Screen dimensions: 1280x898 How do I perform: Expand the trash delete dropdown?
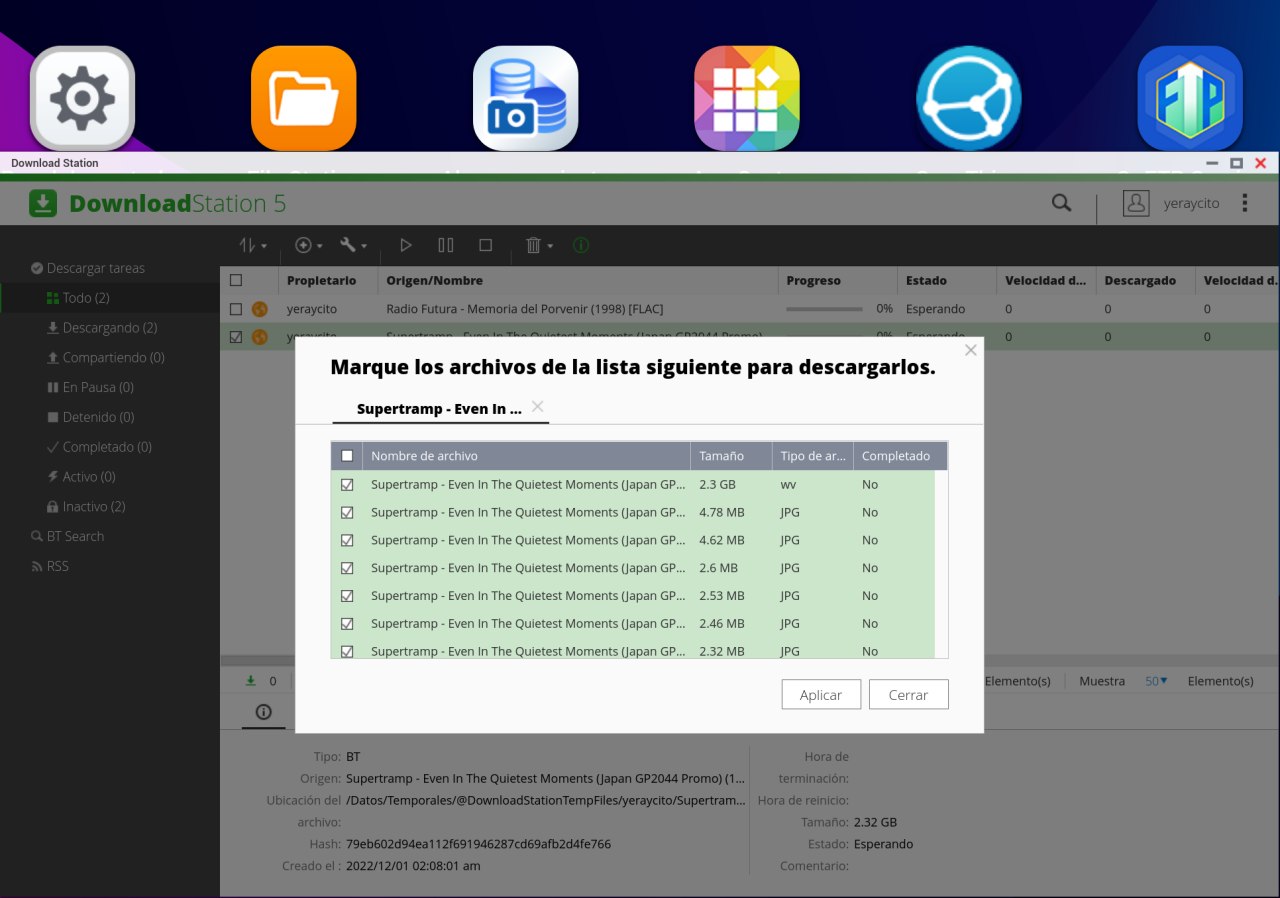click(539, 245)
